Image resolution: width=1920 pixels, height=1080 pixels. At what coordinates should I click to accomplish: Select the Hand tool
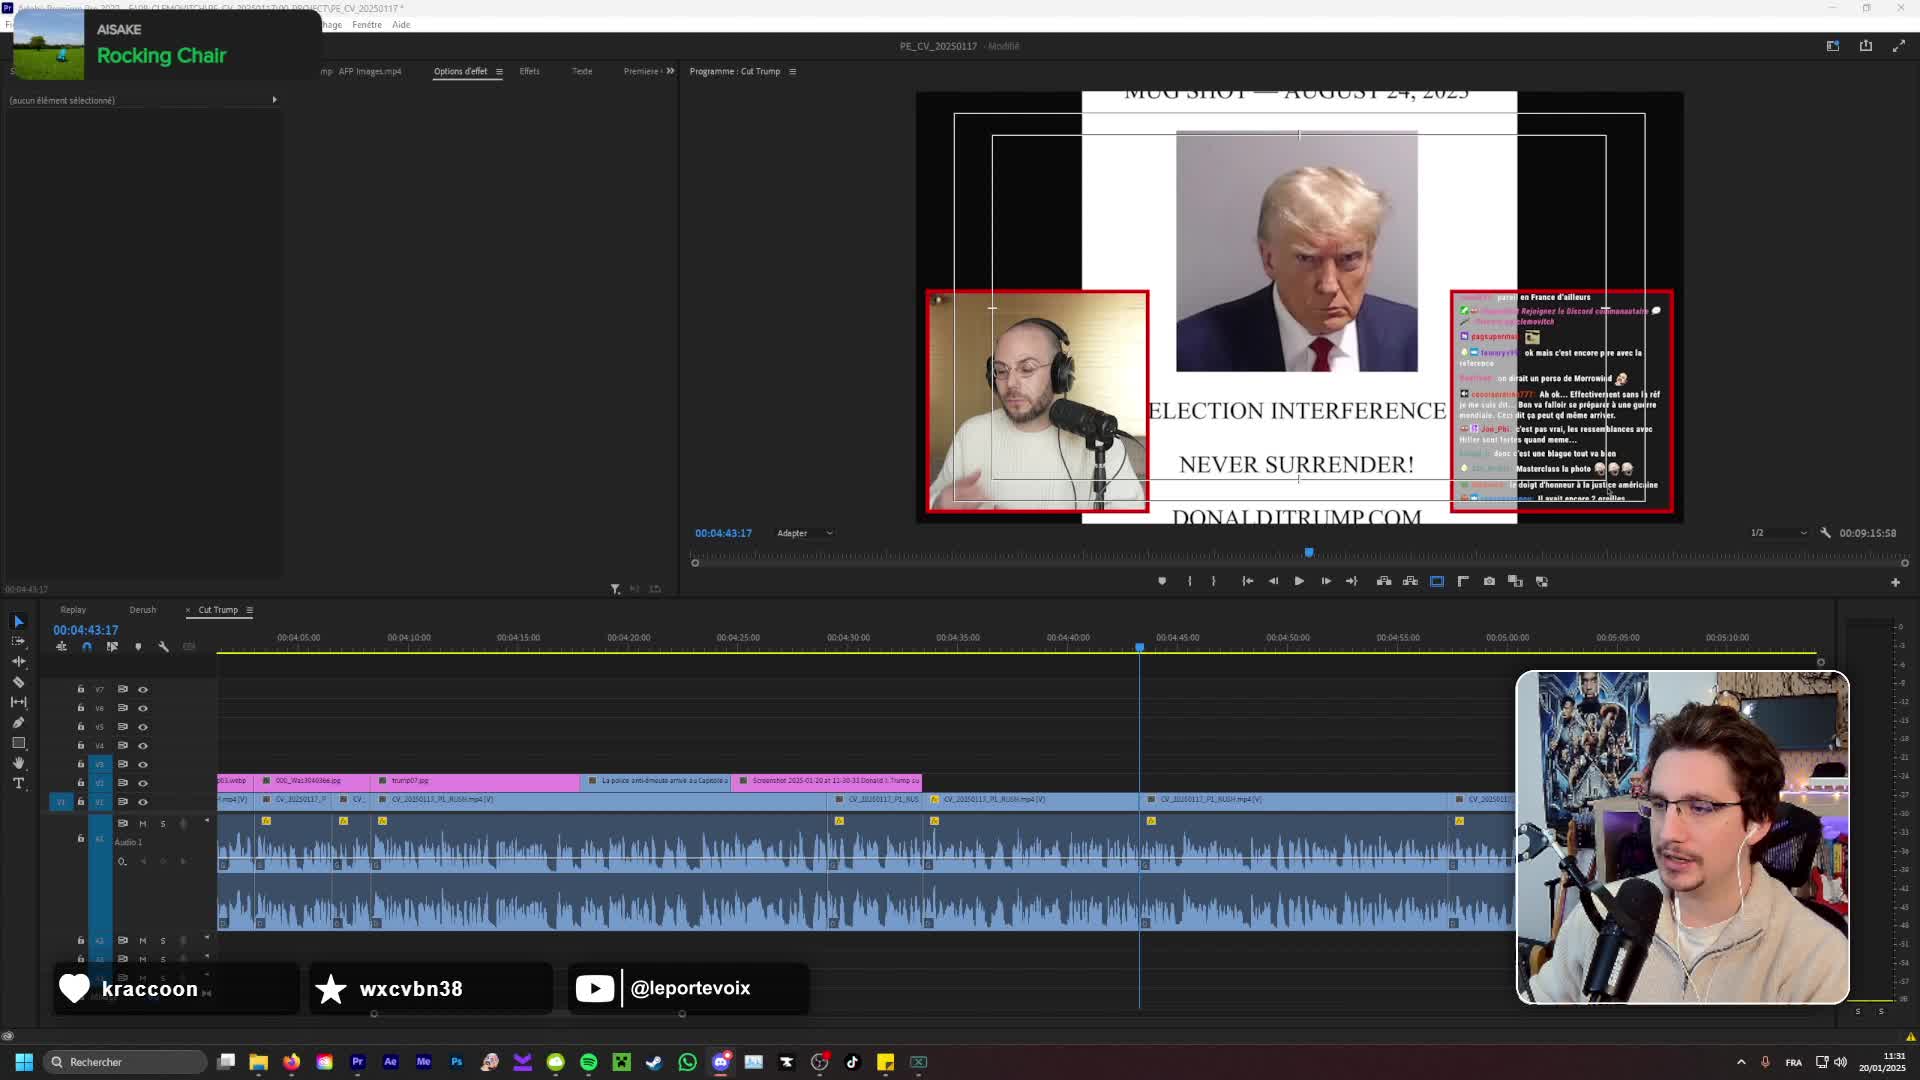point(18,763)
